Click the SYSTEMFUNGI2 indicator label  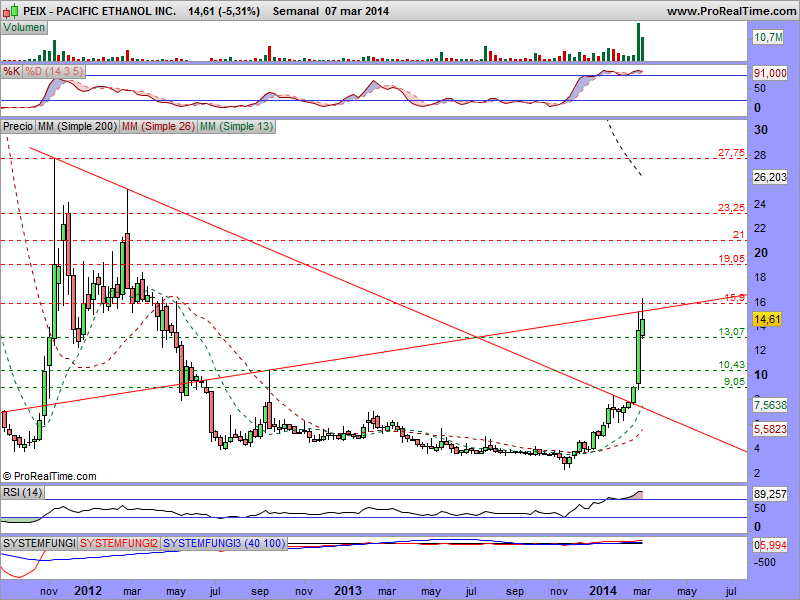[119, 543]
